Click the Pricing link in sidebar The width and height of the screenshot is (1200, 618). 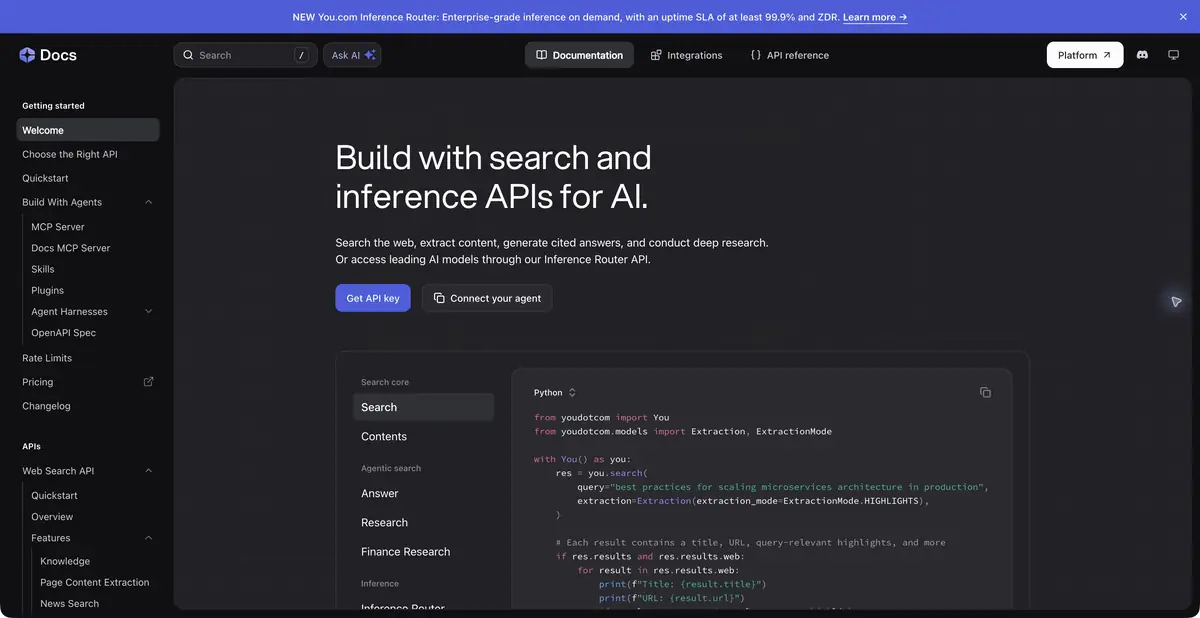point(38,382)
